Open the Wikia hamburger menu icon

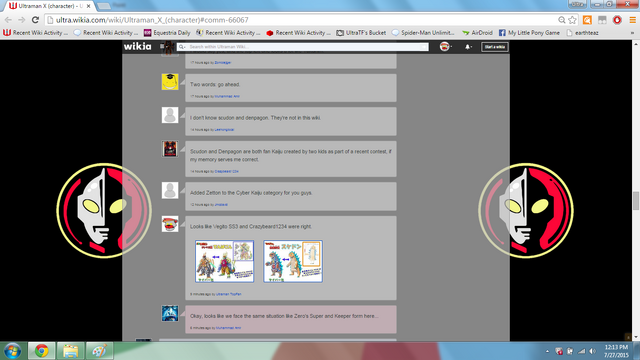tap(162, 47)
